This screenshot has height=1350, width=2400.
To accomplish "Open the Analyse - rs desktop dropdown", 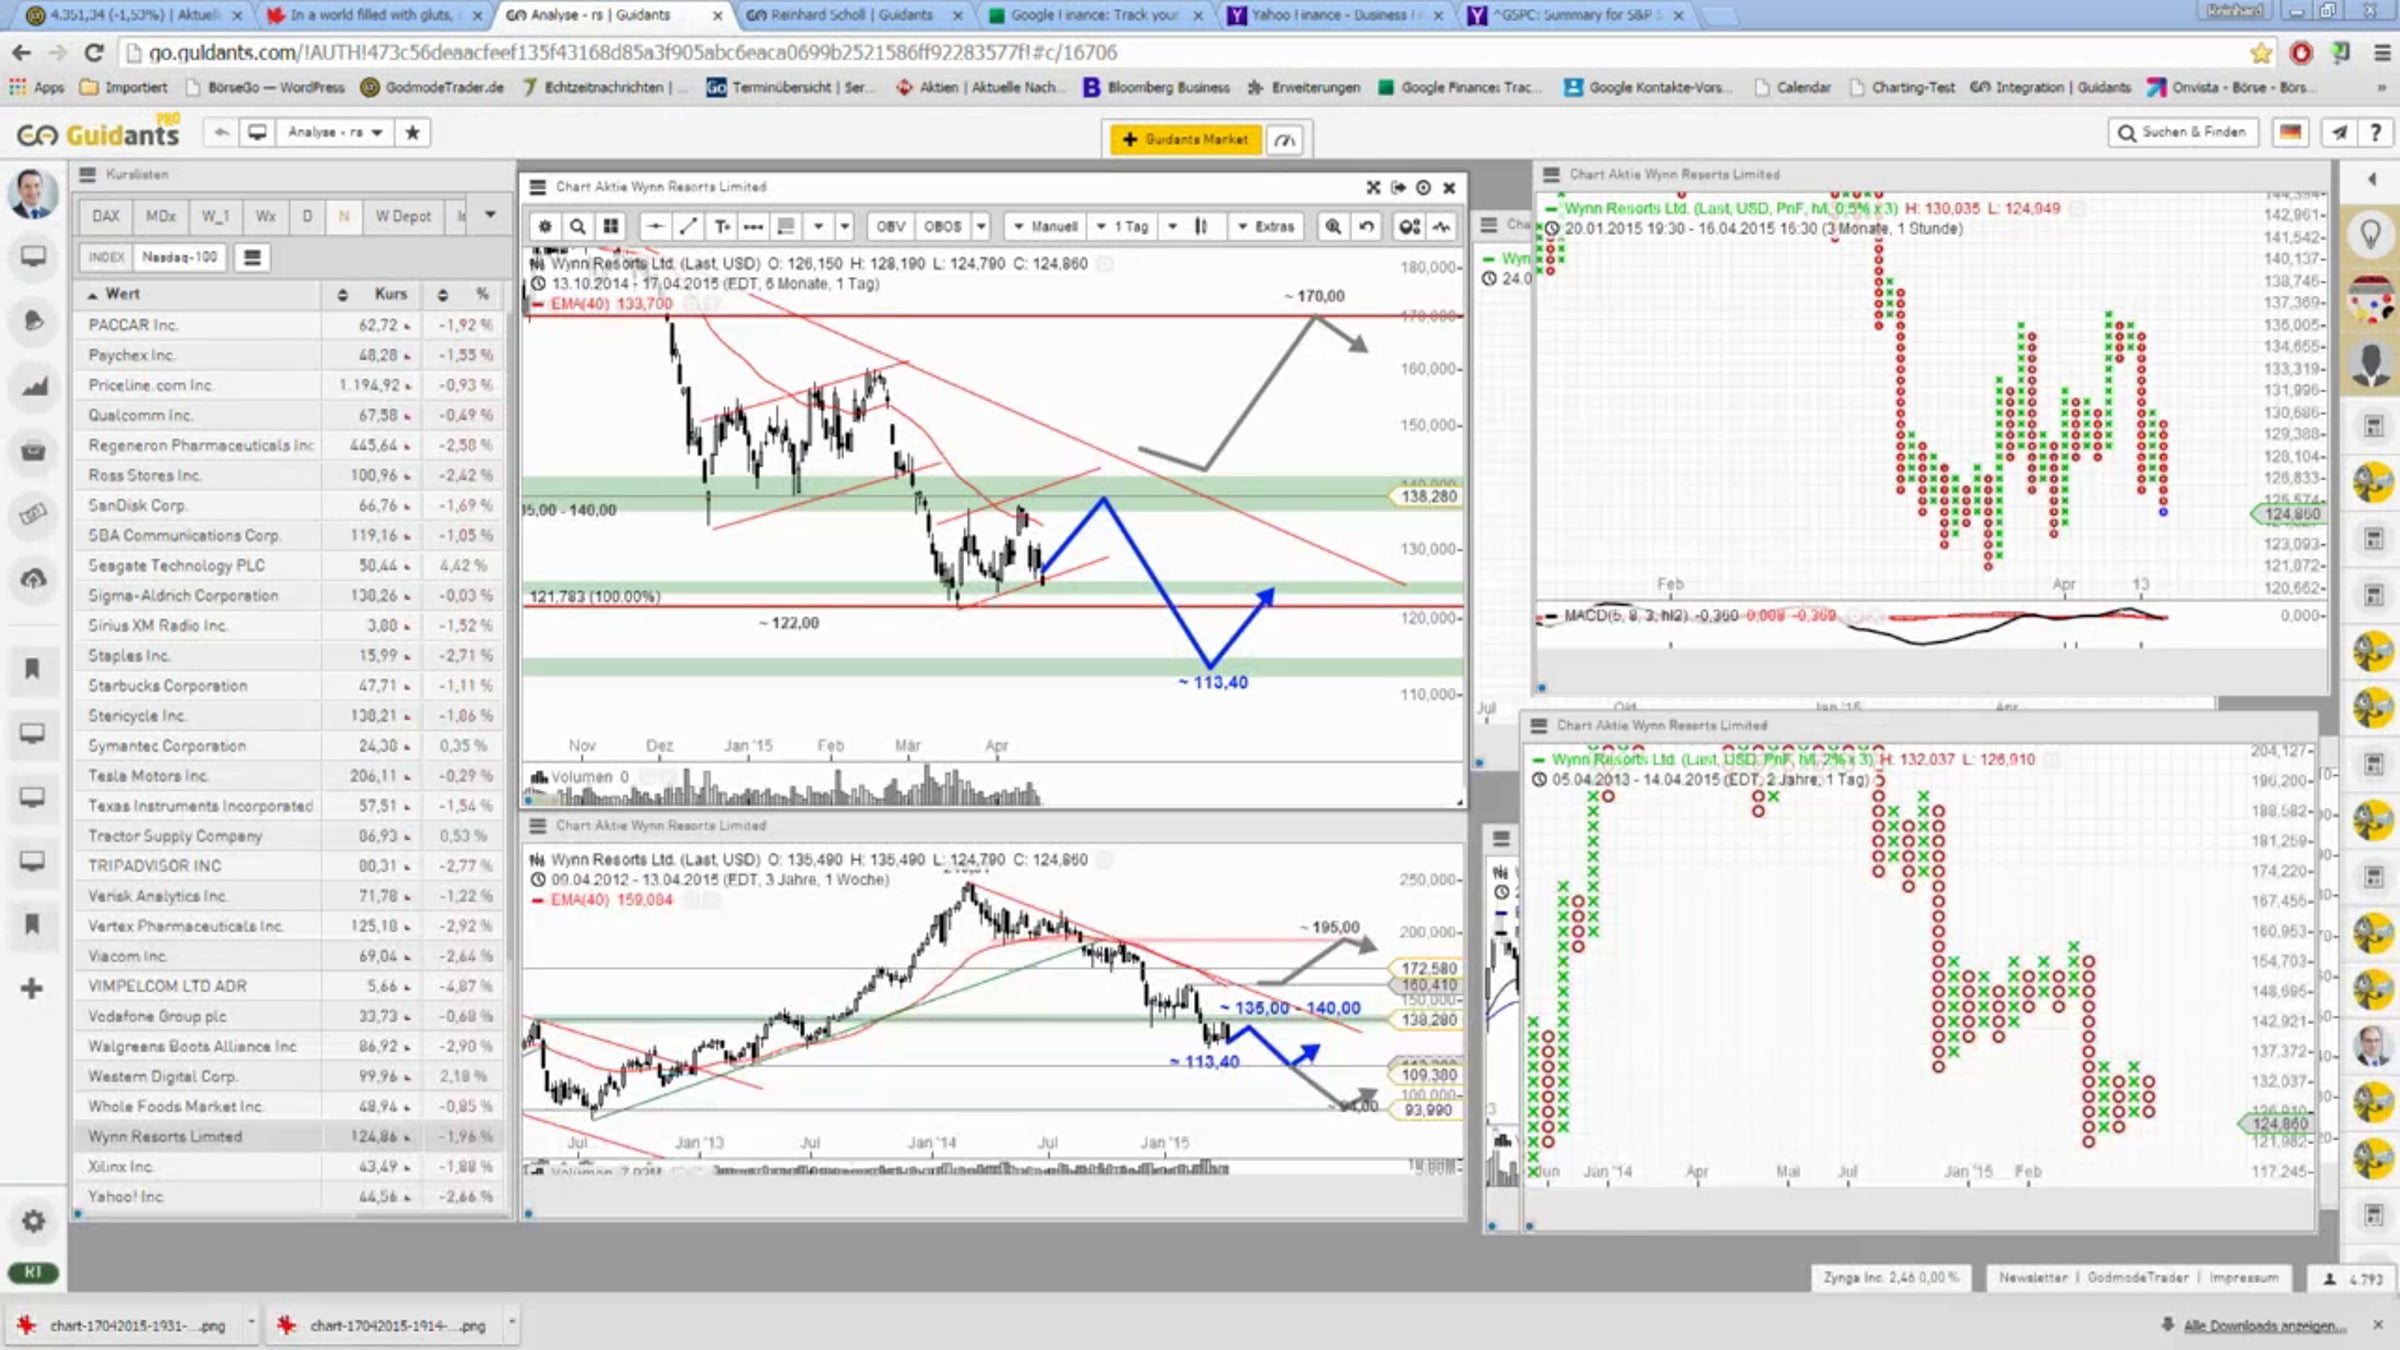I will point(335,132).
